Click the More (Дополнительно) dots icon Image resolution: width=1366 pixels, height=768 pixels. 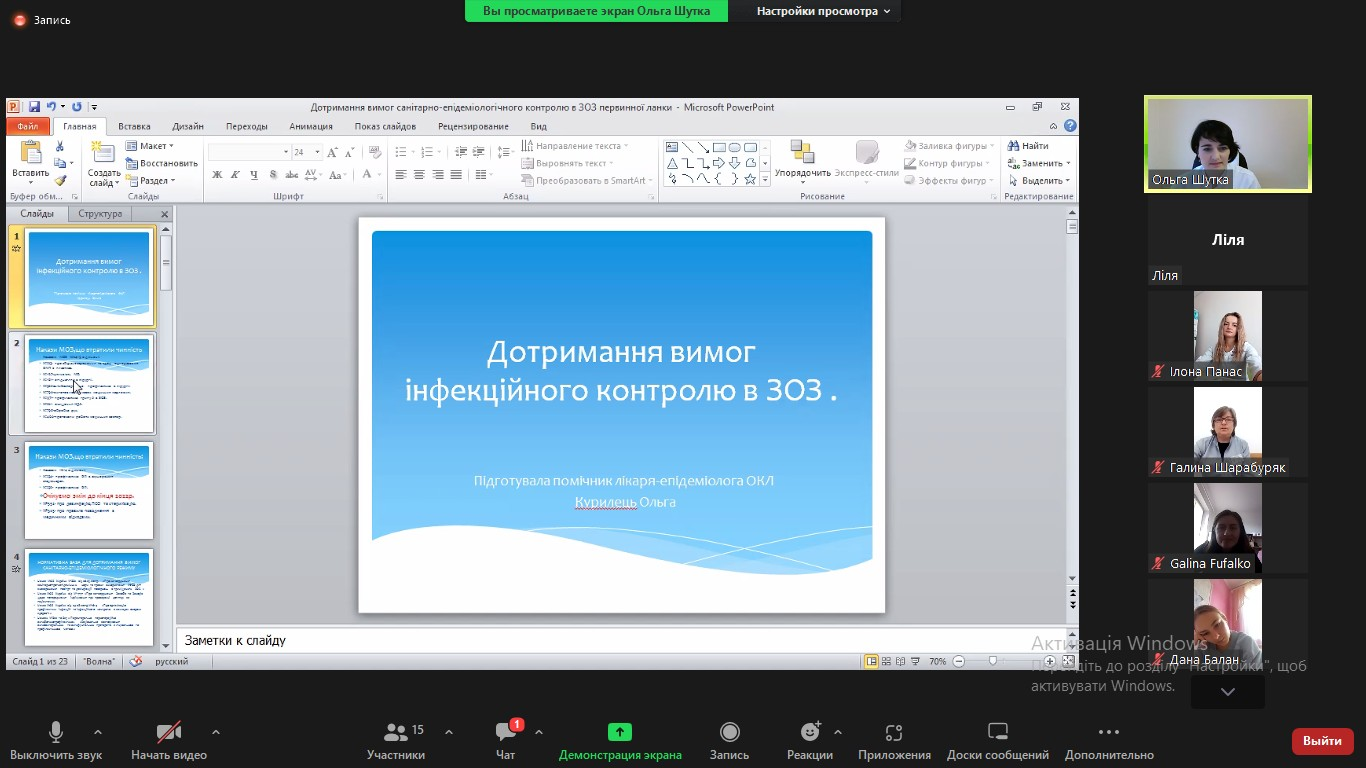(1109, 733)
